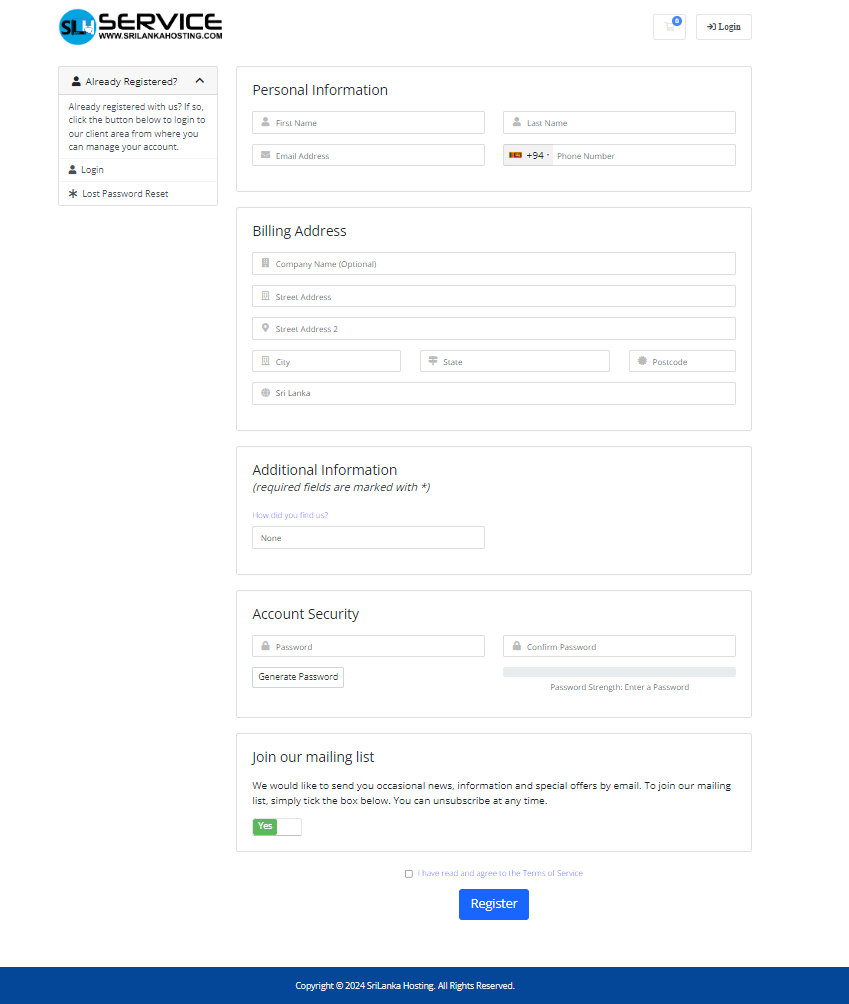Toggle the mailing list Yes switch
The image size is (849, 1004).
pyautogui.click(x=277, y=827)
